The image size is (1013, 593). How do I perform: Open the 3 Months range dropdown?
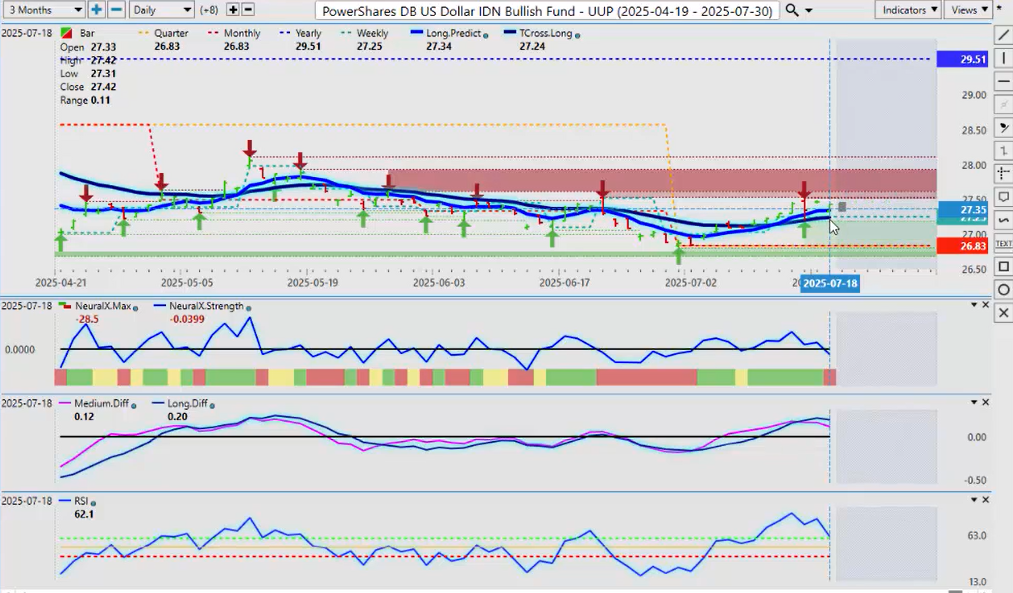tap(43, 10)
